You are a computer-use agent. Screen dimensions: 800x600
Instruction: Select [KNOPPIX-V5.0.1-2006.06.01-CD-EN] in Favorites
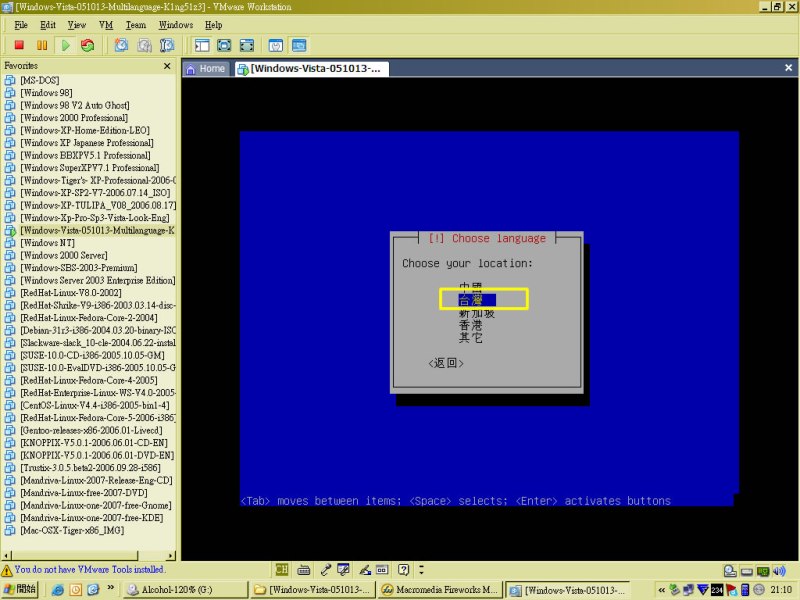point(94,443)
